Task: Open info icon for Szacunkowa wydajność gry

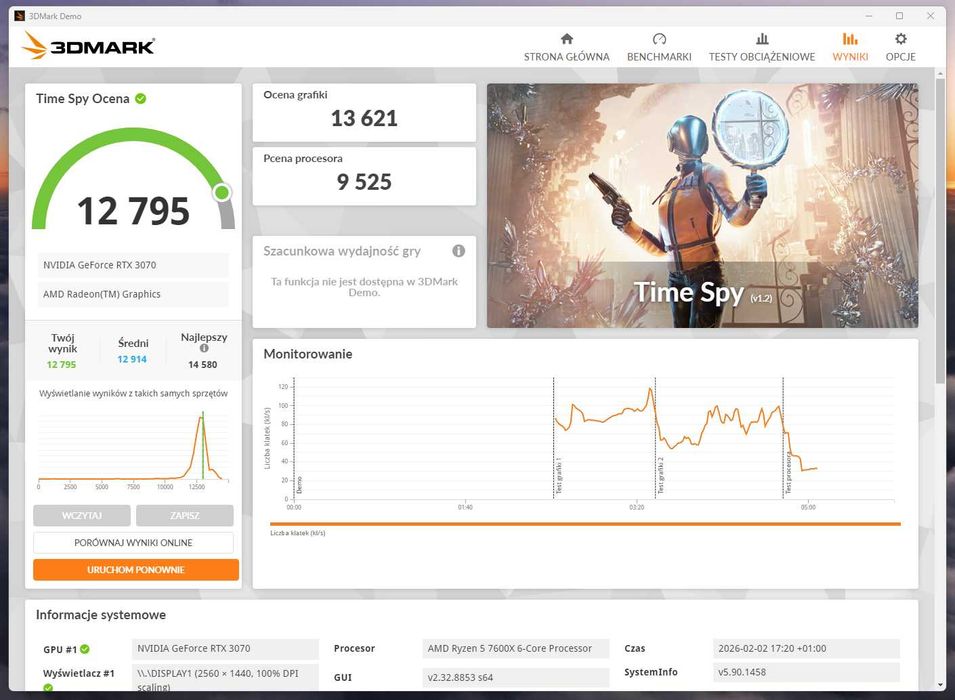Action: click(459, 251)
